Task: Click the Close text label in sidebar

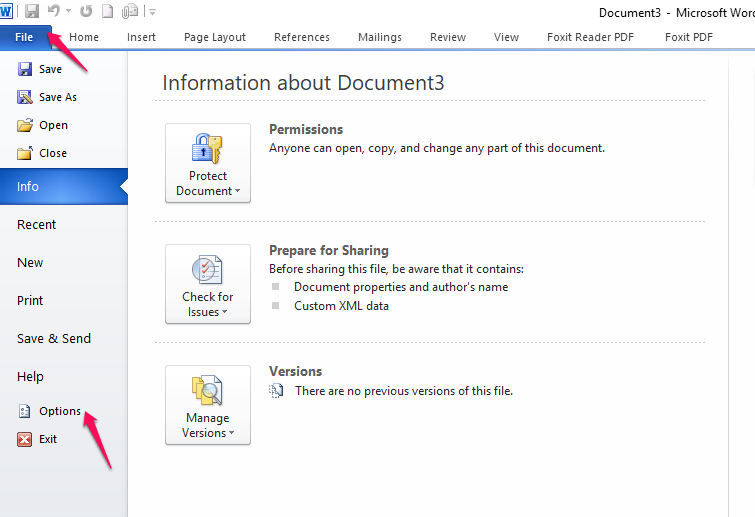Action: click(x=53, y=153)
